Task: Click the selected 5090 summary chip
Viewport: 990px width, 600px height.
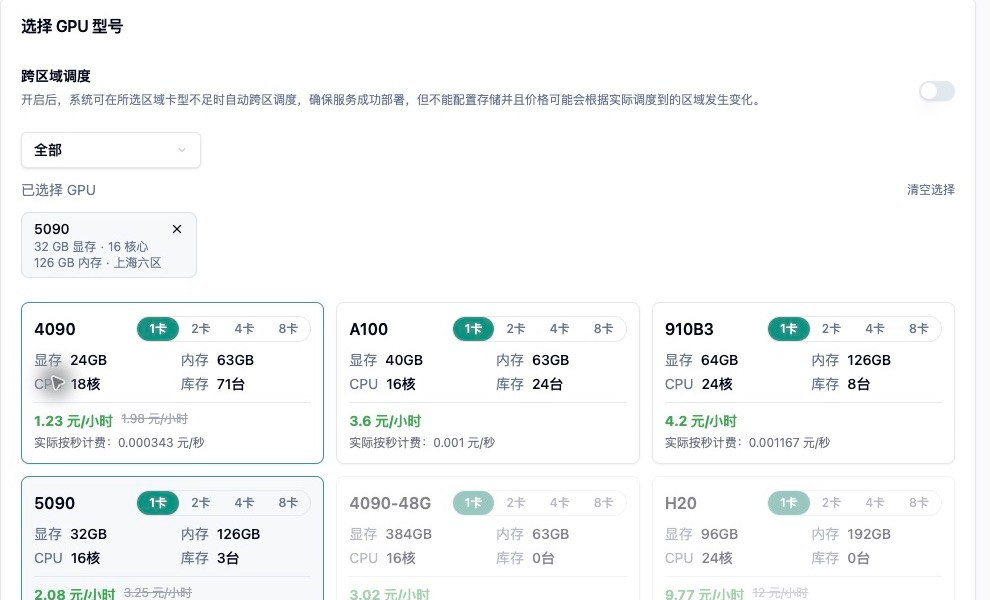Action: coord(109,245)
